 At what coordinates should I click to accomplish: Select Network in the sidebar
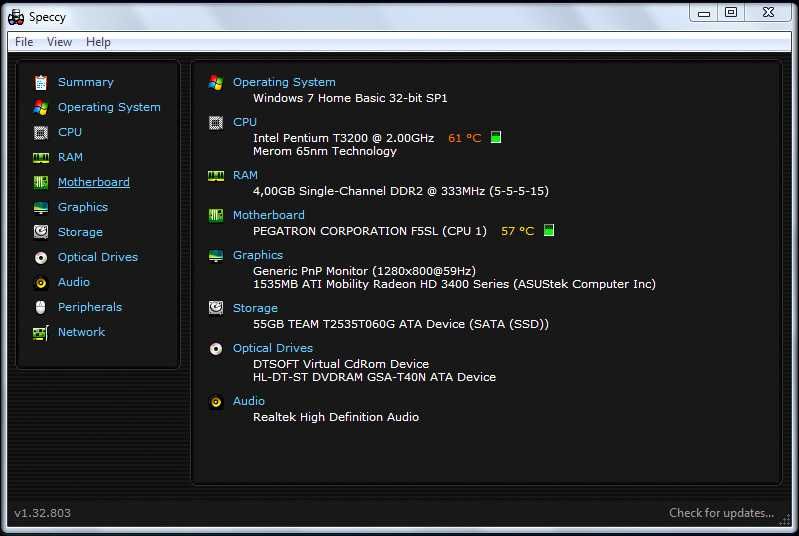pyautogui.click(x=82, y=332)
